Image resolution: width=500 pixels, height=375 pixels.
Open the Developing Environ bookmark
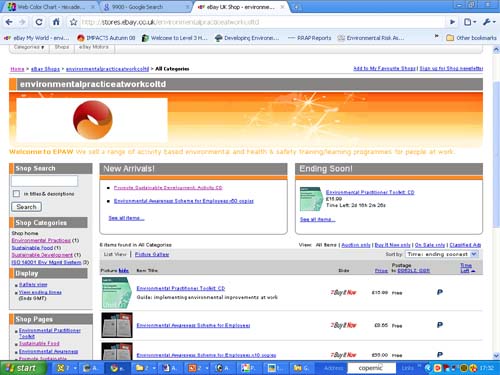(x=247, y=38)
